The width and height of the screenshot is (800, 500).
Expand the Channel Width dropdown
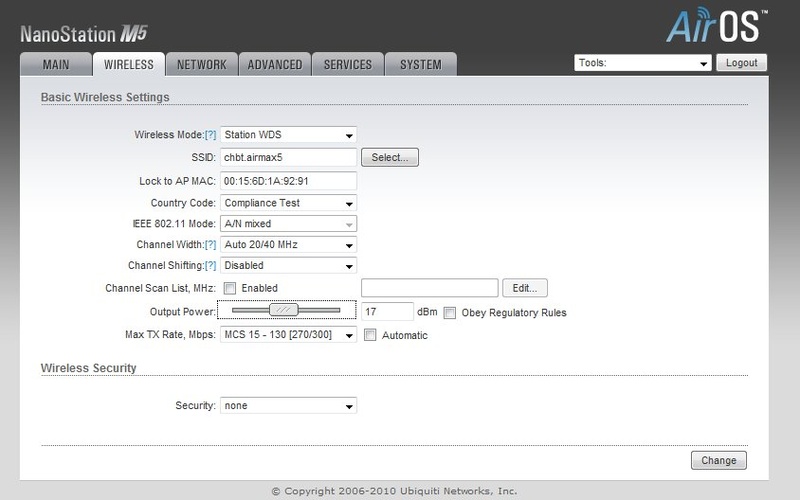tap(288, 244)
